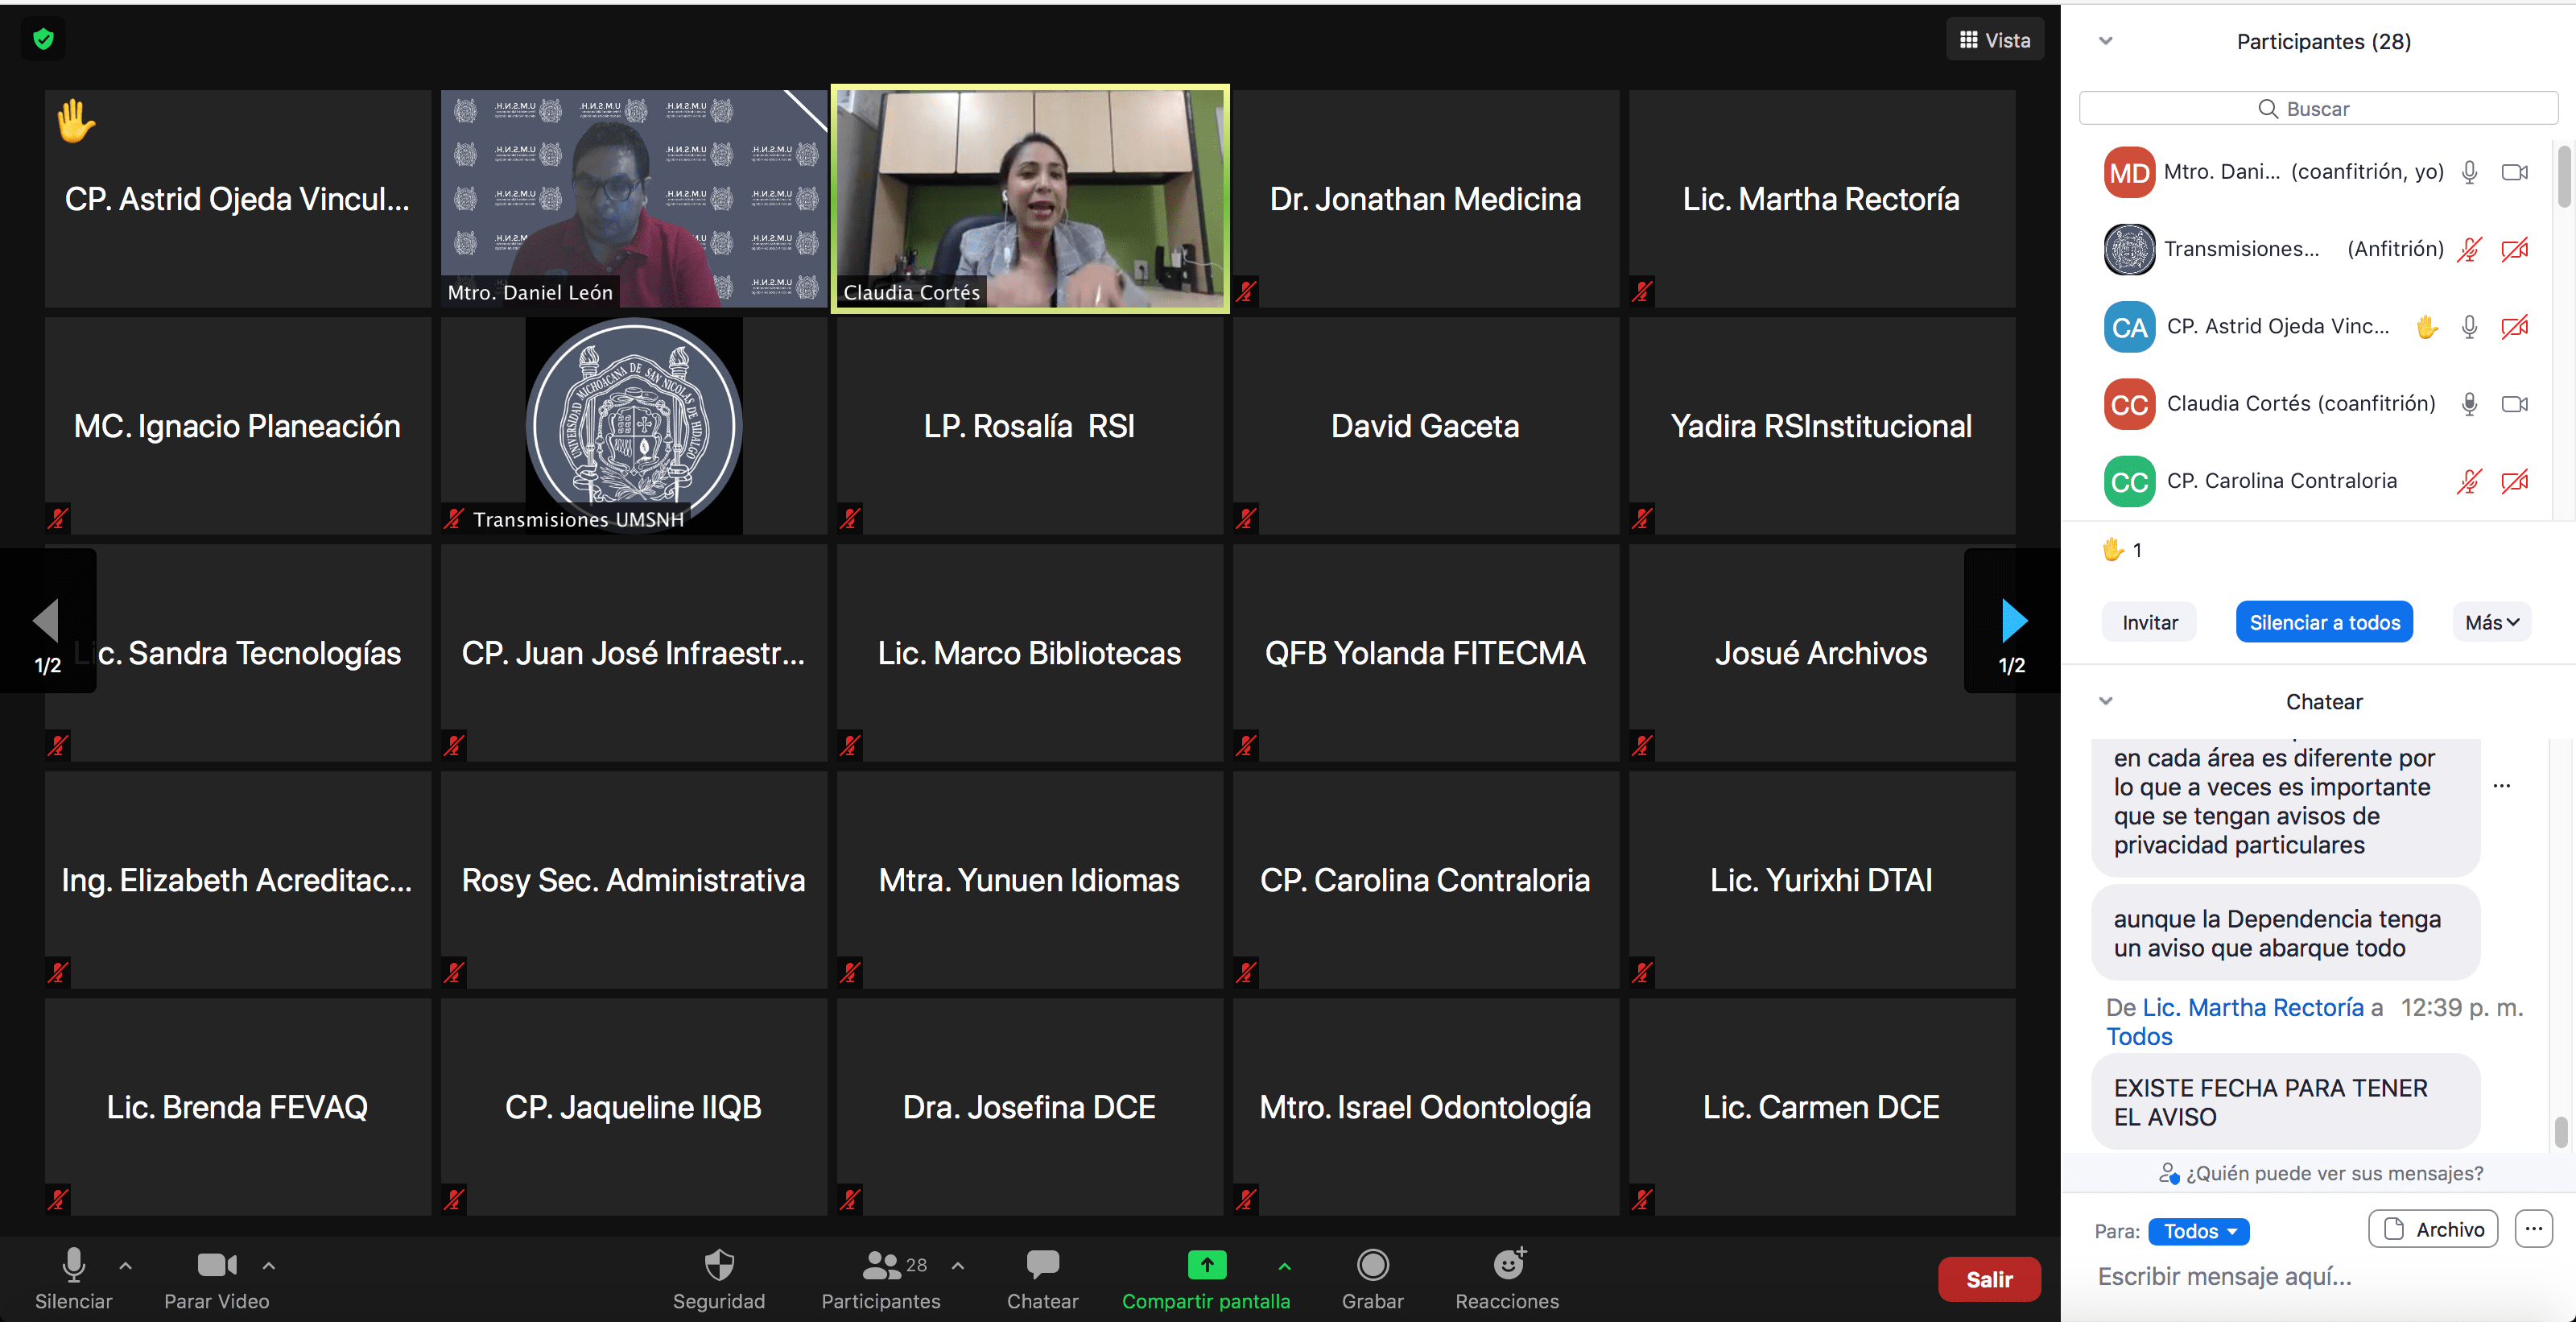This screenshot has width=2576, height=1322.
Task: Click the Invitar button
Action: (2149, 622)
